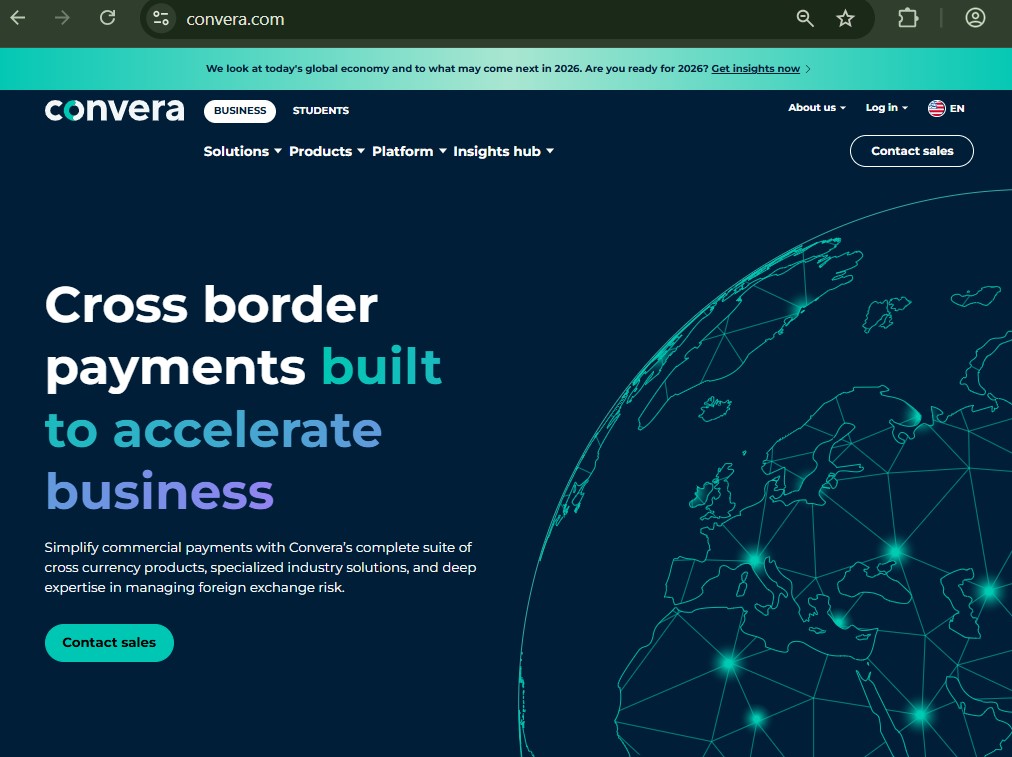Click the zoom magnifier icon in the toolbar
This screenshot has height=757, width=1012.
pyautogui.click(x=804, y=18)
